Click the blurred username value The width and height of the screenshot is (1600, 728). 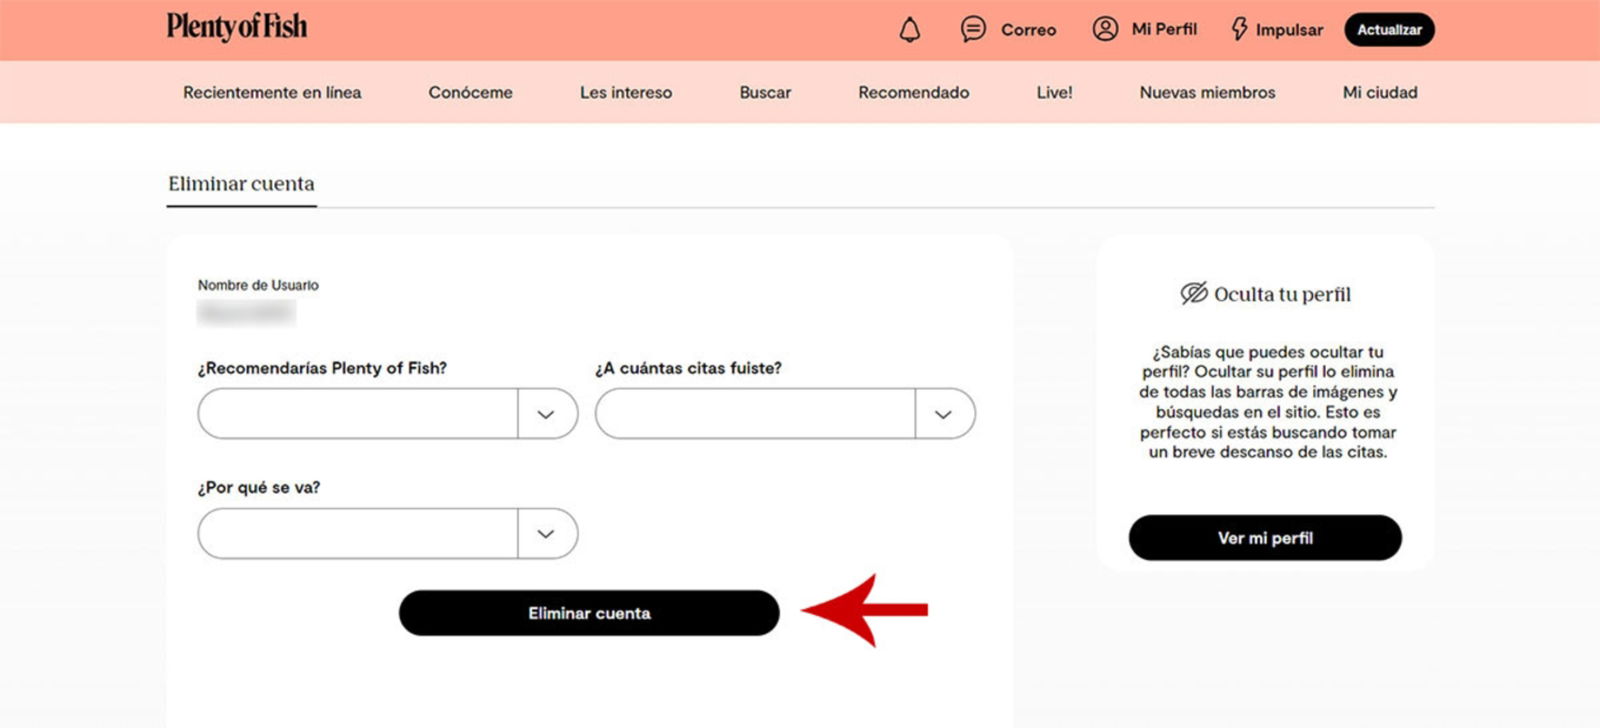click(246, 314)
